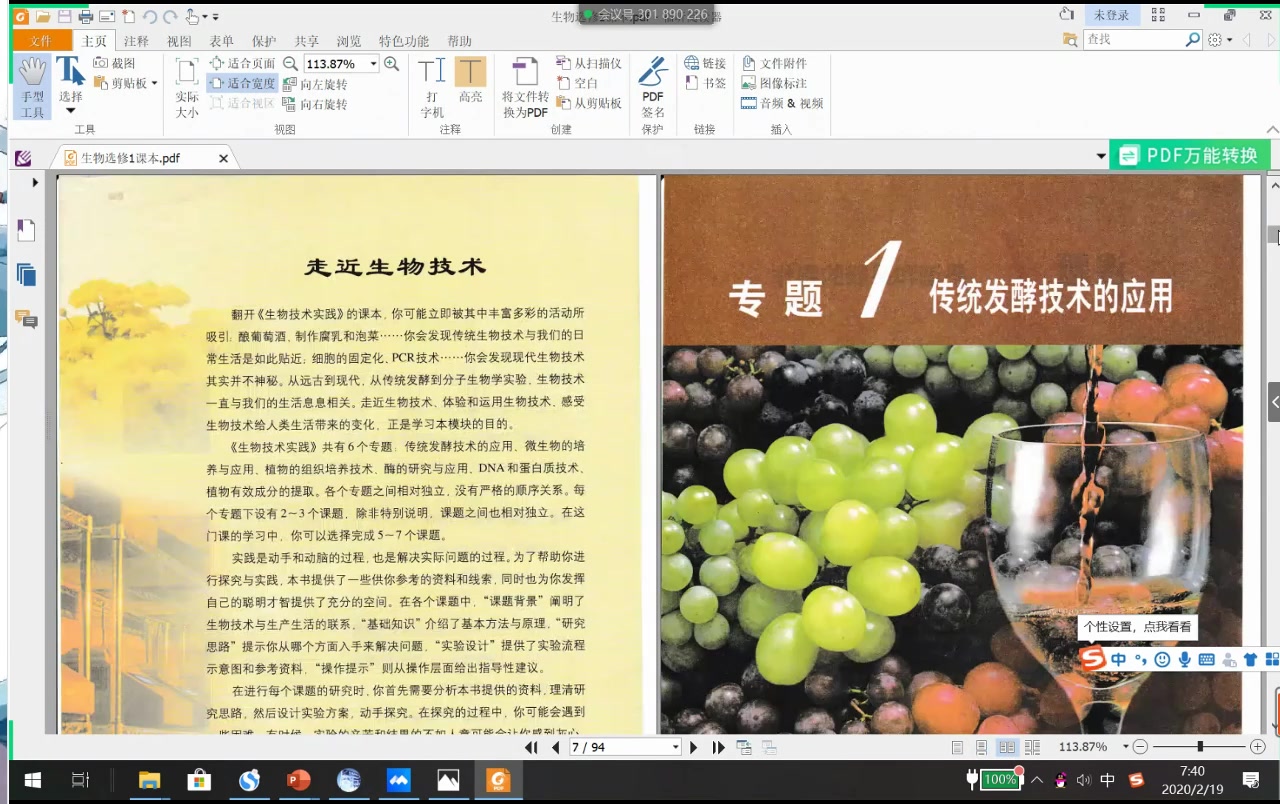Click 未登录 to sign in
1280x804 pixels.
(1110, 15)
